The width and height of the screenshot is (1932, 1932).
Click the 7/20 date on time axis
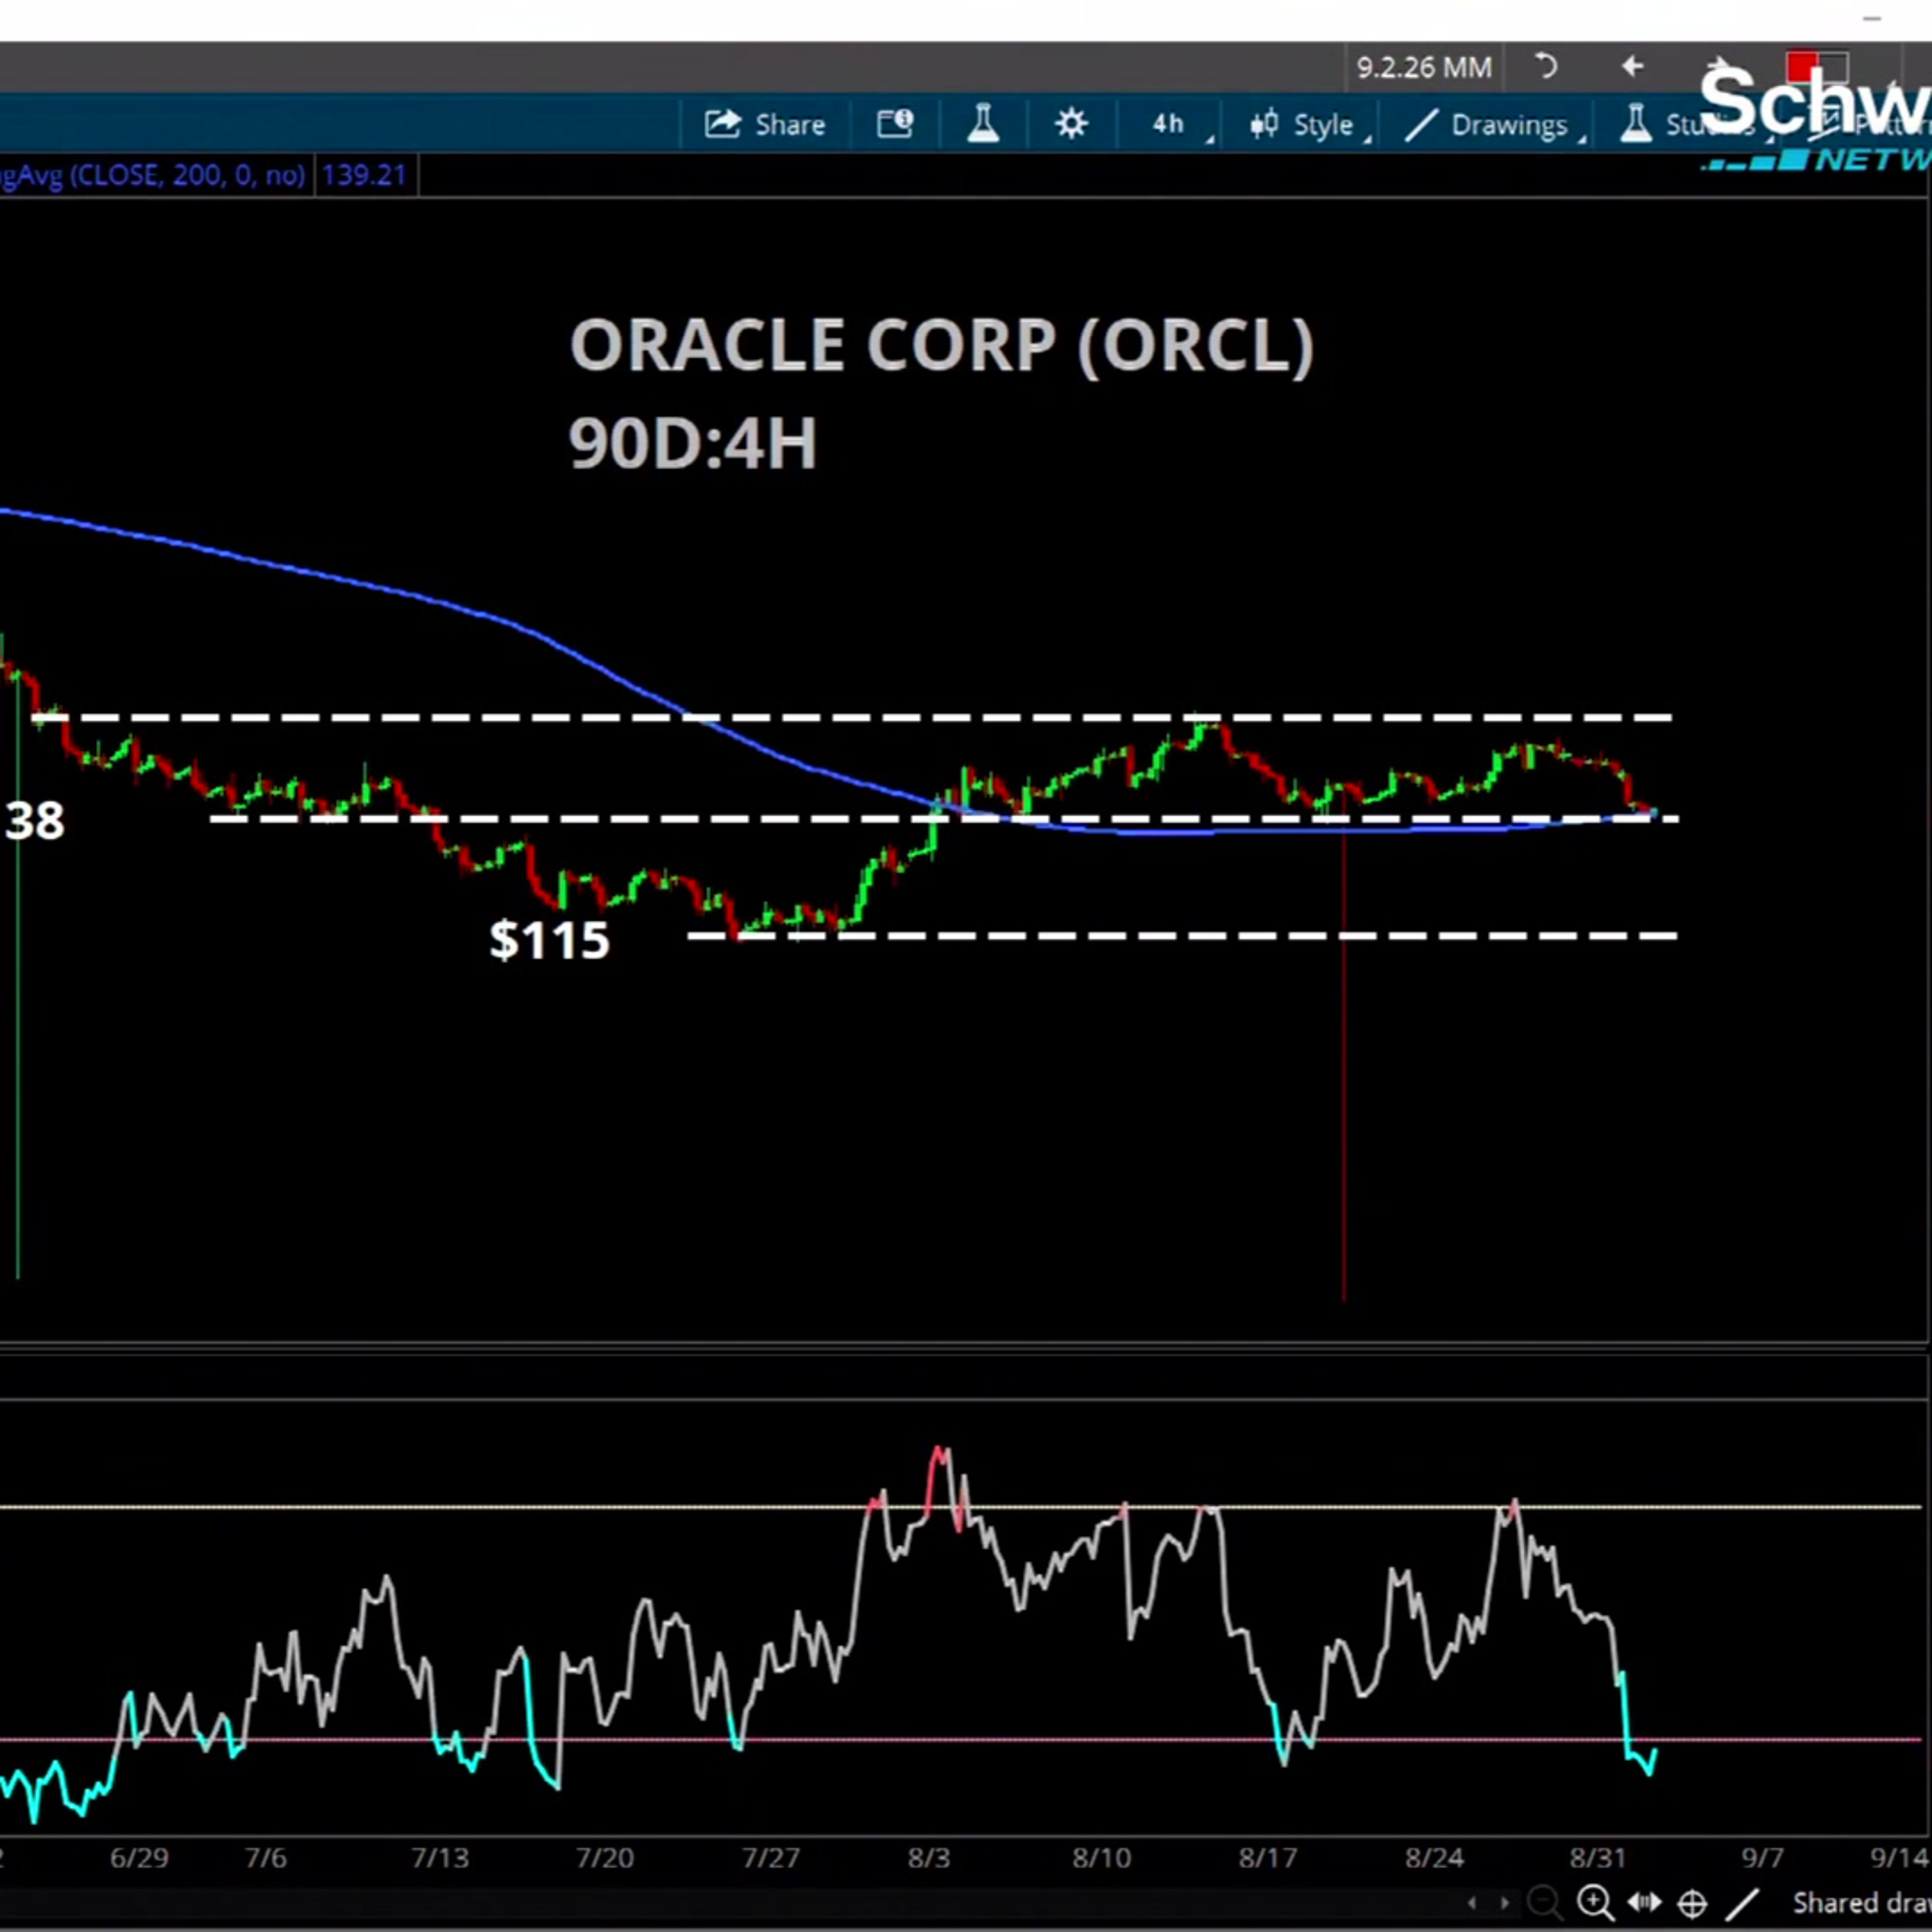(604, 1858)
